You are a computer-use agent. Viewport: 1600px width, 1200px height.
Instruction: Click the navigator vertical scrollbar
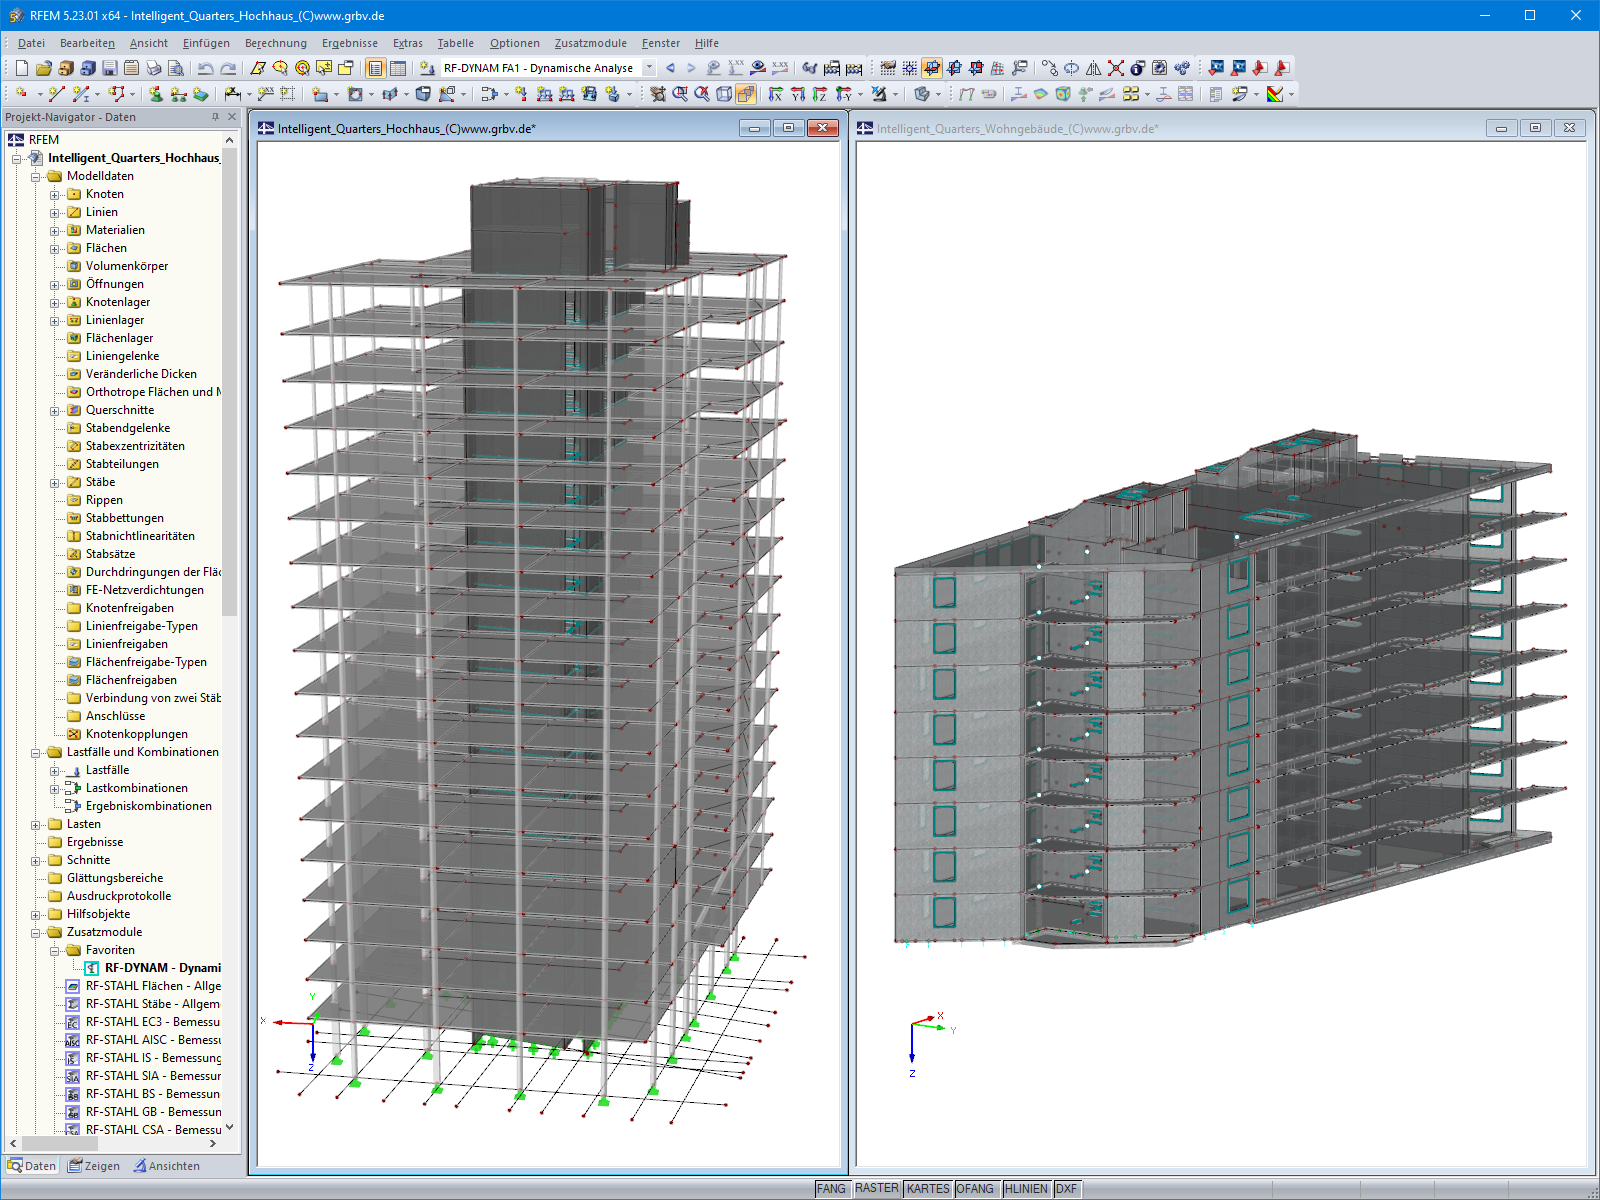pyautogui.click(x=230, y=382)
